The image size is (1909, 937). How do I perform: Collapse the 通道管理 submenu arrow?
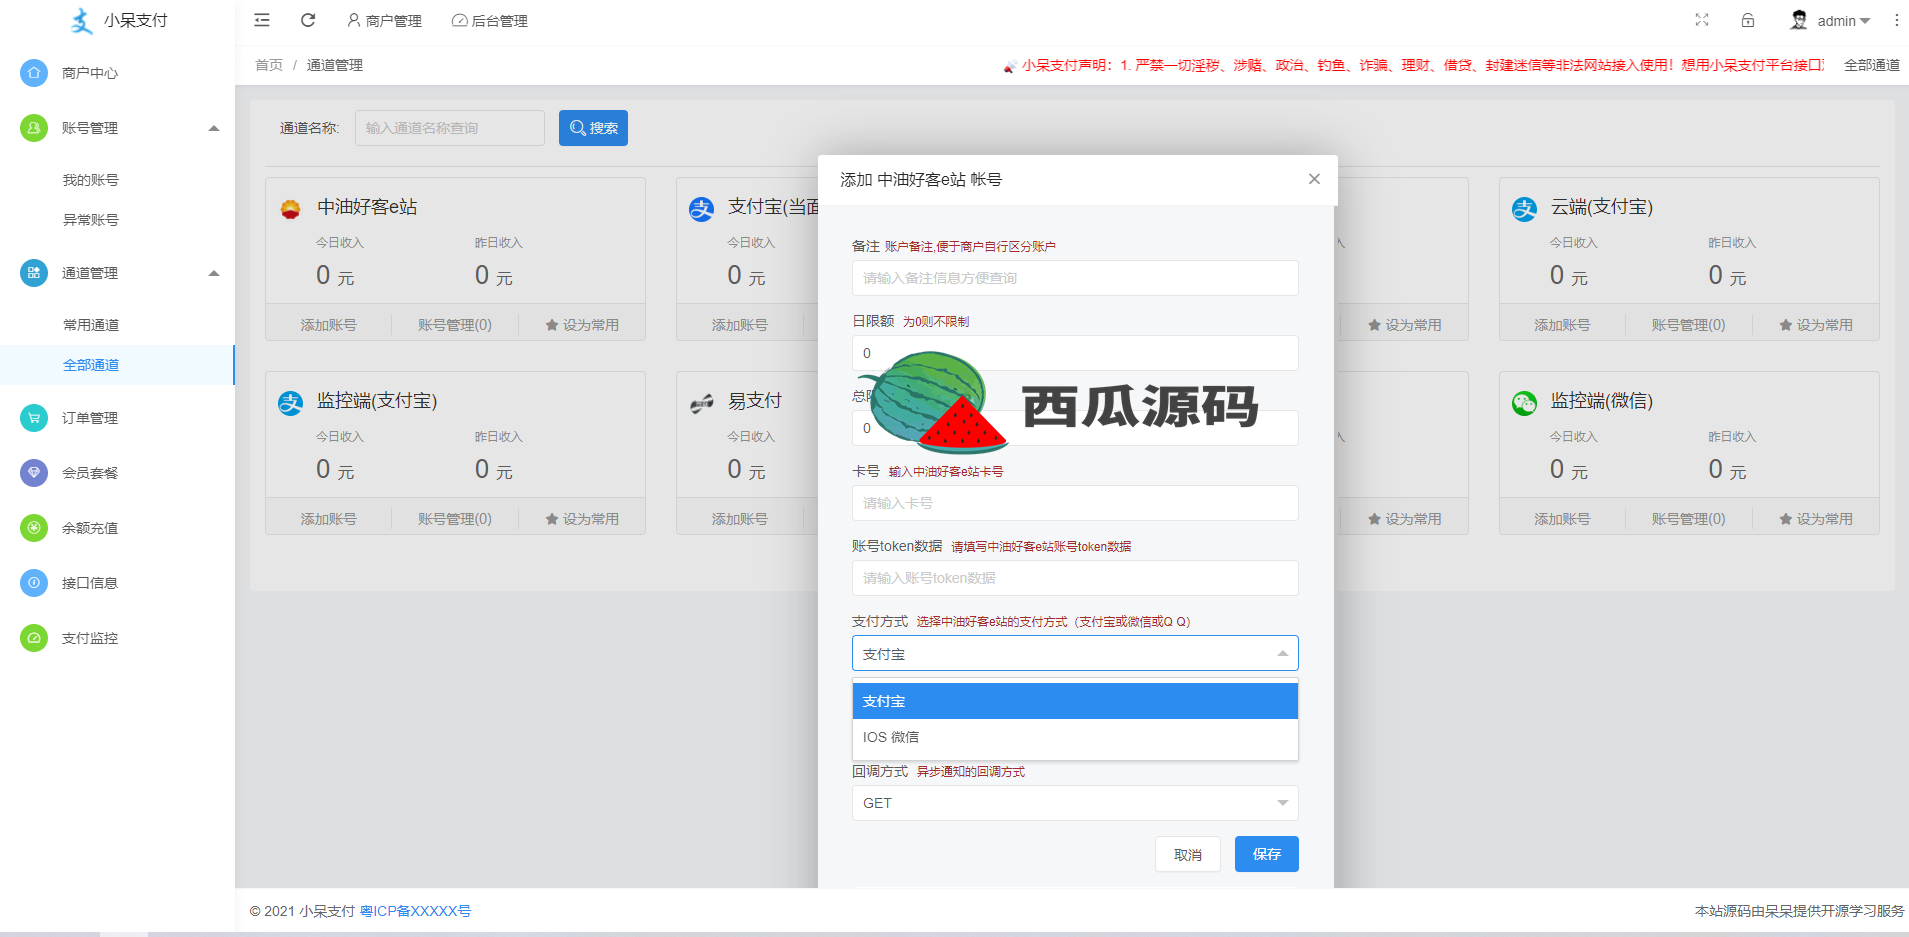213,273
